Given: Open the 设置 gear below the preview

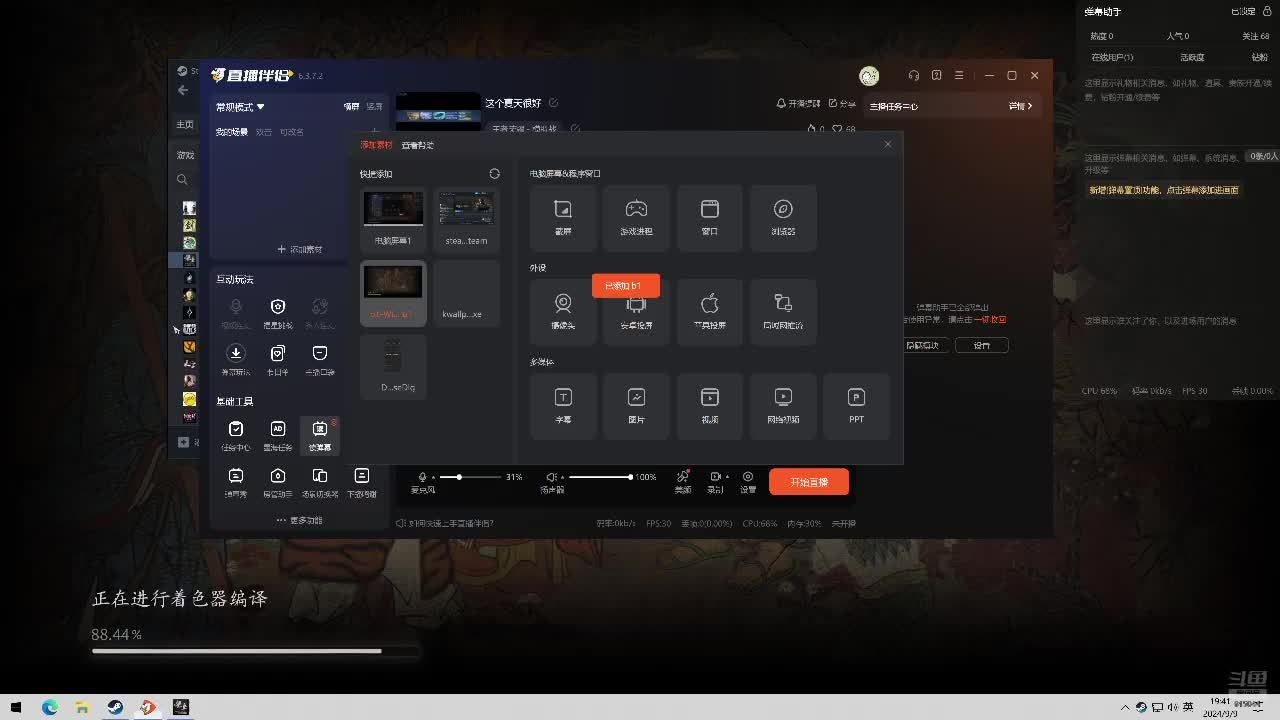Looking at the screenshot, I should (747, 481).
